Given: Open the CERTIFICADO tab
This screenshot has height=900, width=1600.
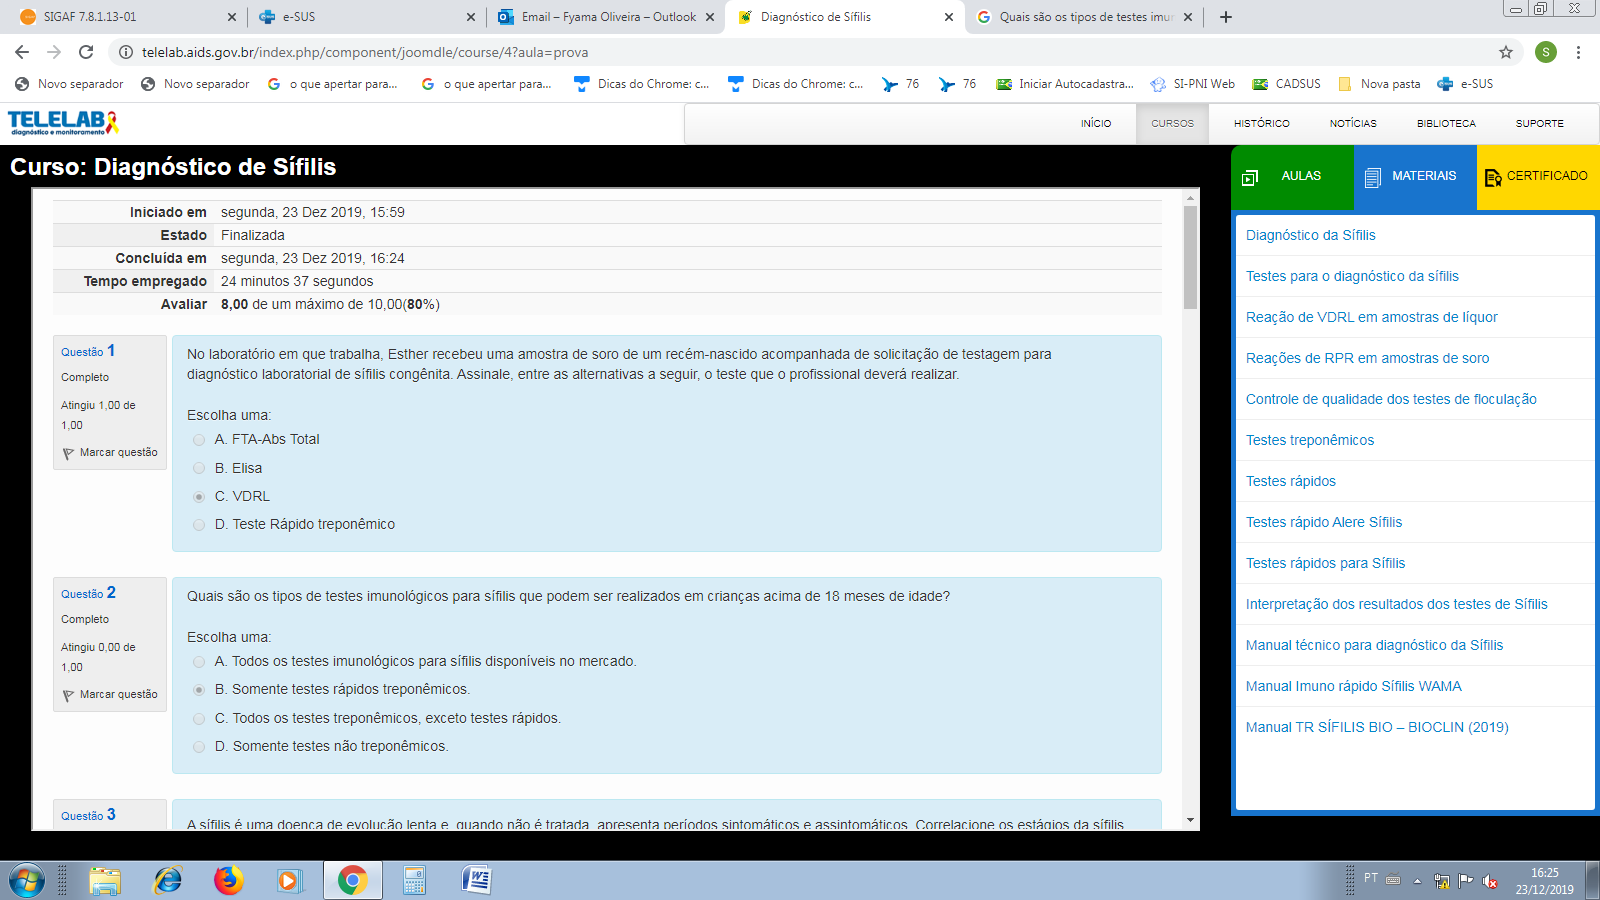Looking at the screenshot, I should tap(1538, 177).
